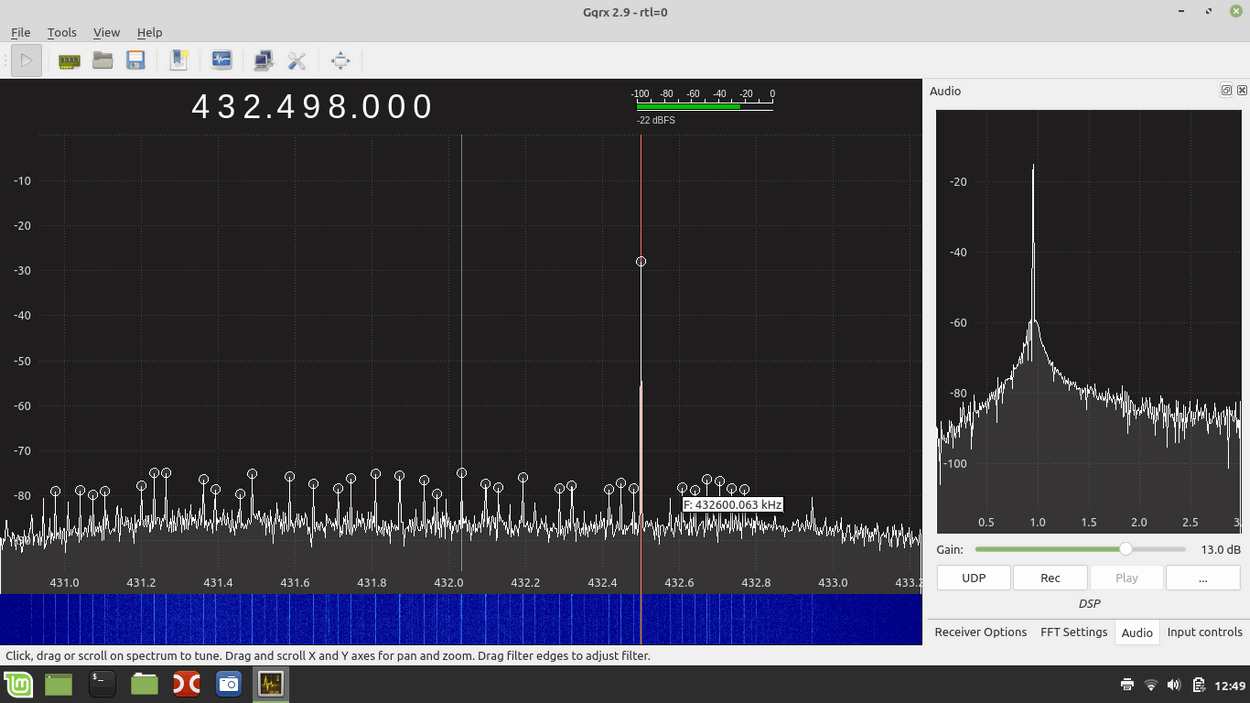Click the frequency readout 432.498.000

[x=313, y=106]
